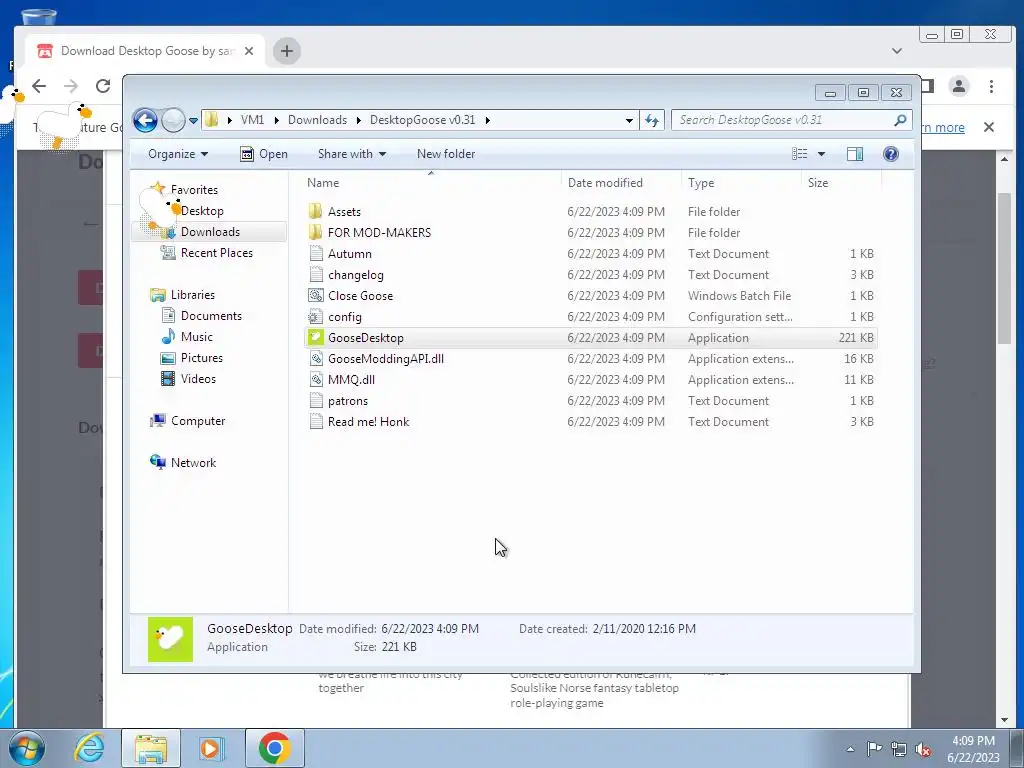The width and height of the screenshot is (1024, 768).
Task: Click Downloads in the address breadcrumb
Action: pyautogui.click(x=317, y=120)
